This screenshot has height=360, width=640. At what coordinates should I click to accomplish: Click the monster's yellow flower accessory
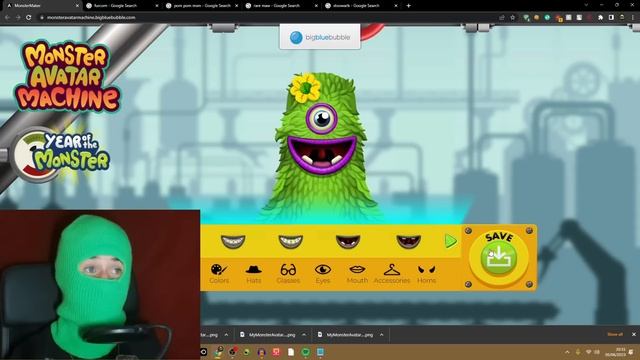point(305,88)
